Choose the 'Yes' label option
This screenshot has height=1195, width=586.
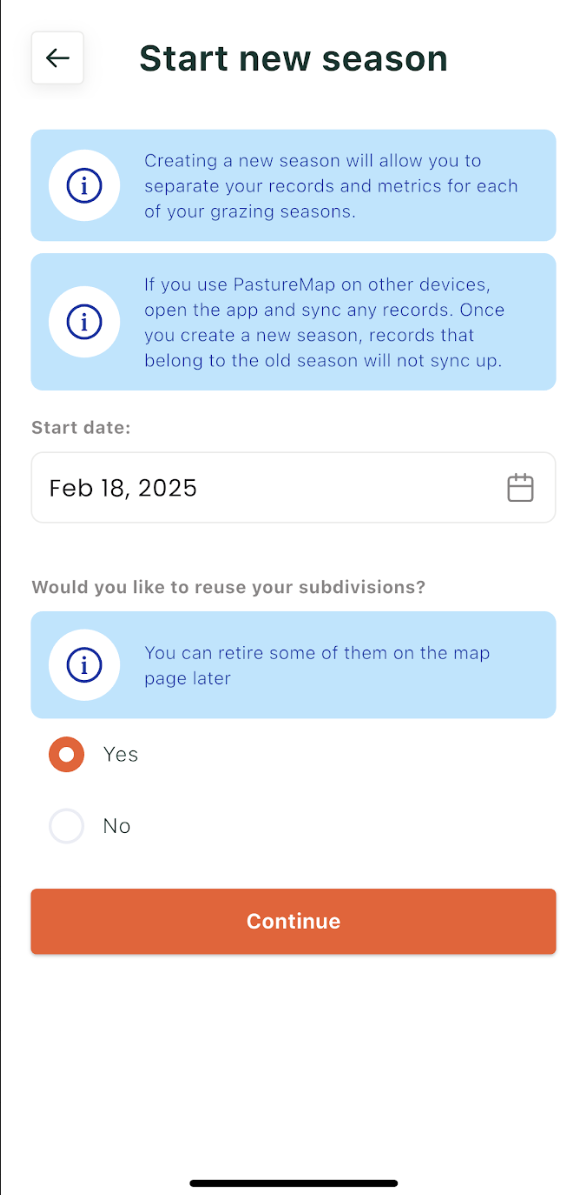(x=120, y=754)
